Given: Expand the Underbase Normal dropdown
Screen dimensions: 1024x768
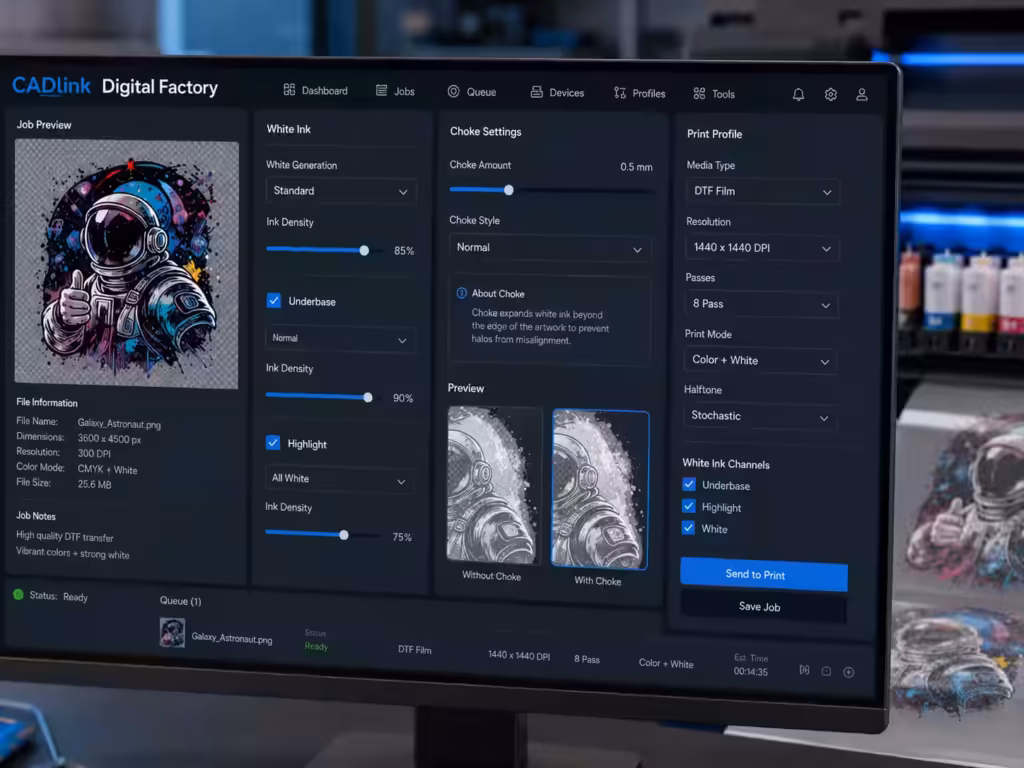Looking at the screenshot, I should pyautogui.click(x=340, y=338).
